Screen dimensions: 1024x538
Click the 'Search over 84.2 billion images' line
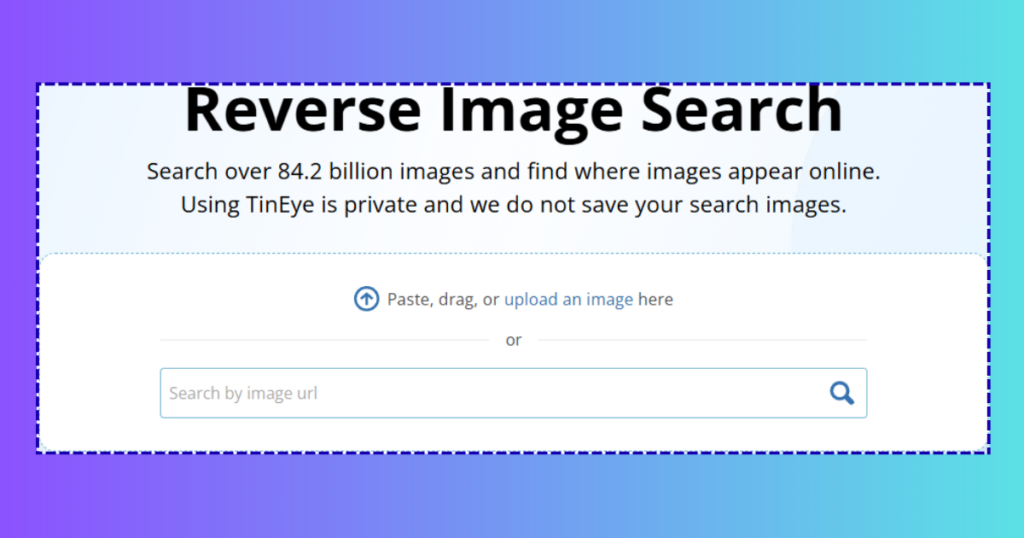tap(513, 171)
